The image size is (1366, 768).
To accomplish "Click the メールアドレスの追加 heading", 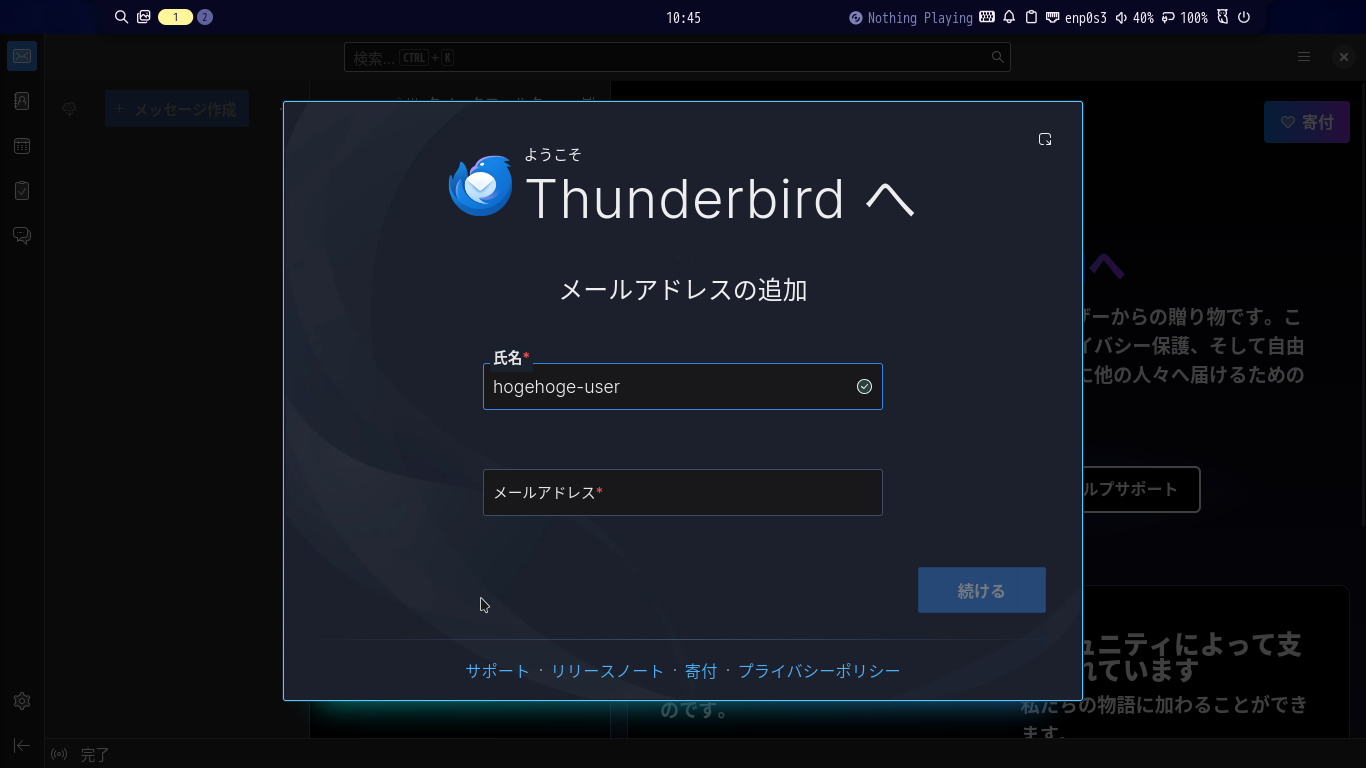I will click(x=683, y=290).
